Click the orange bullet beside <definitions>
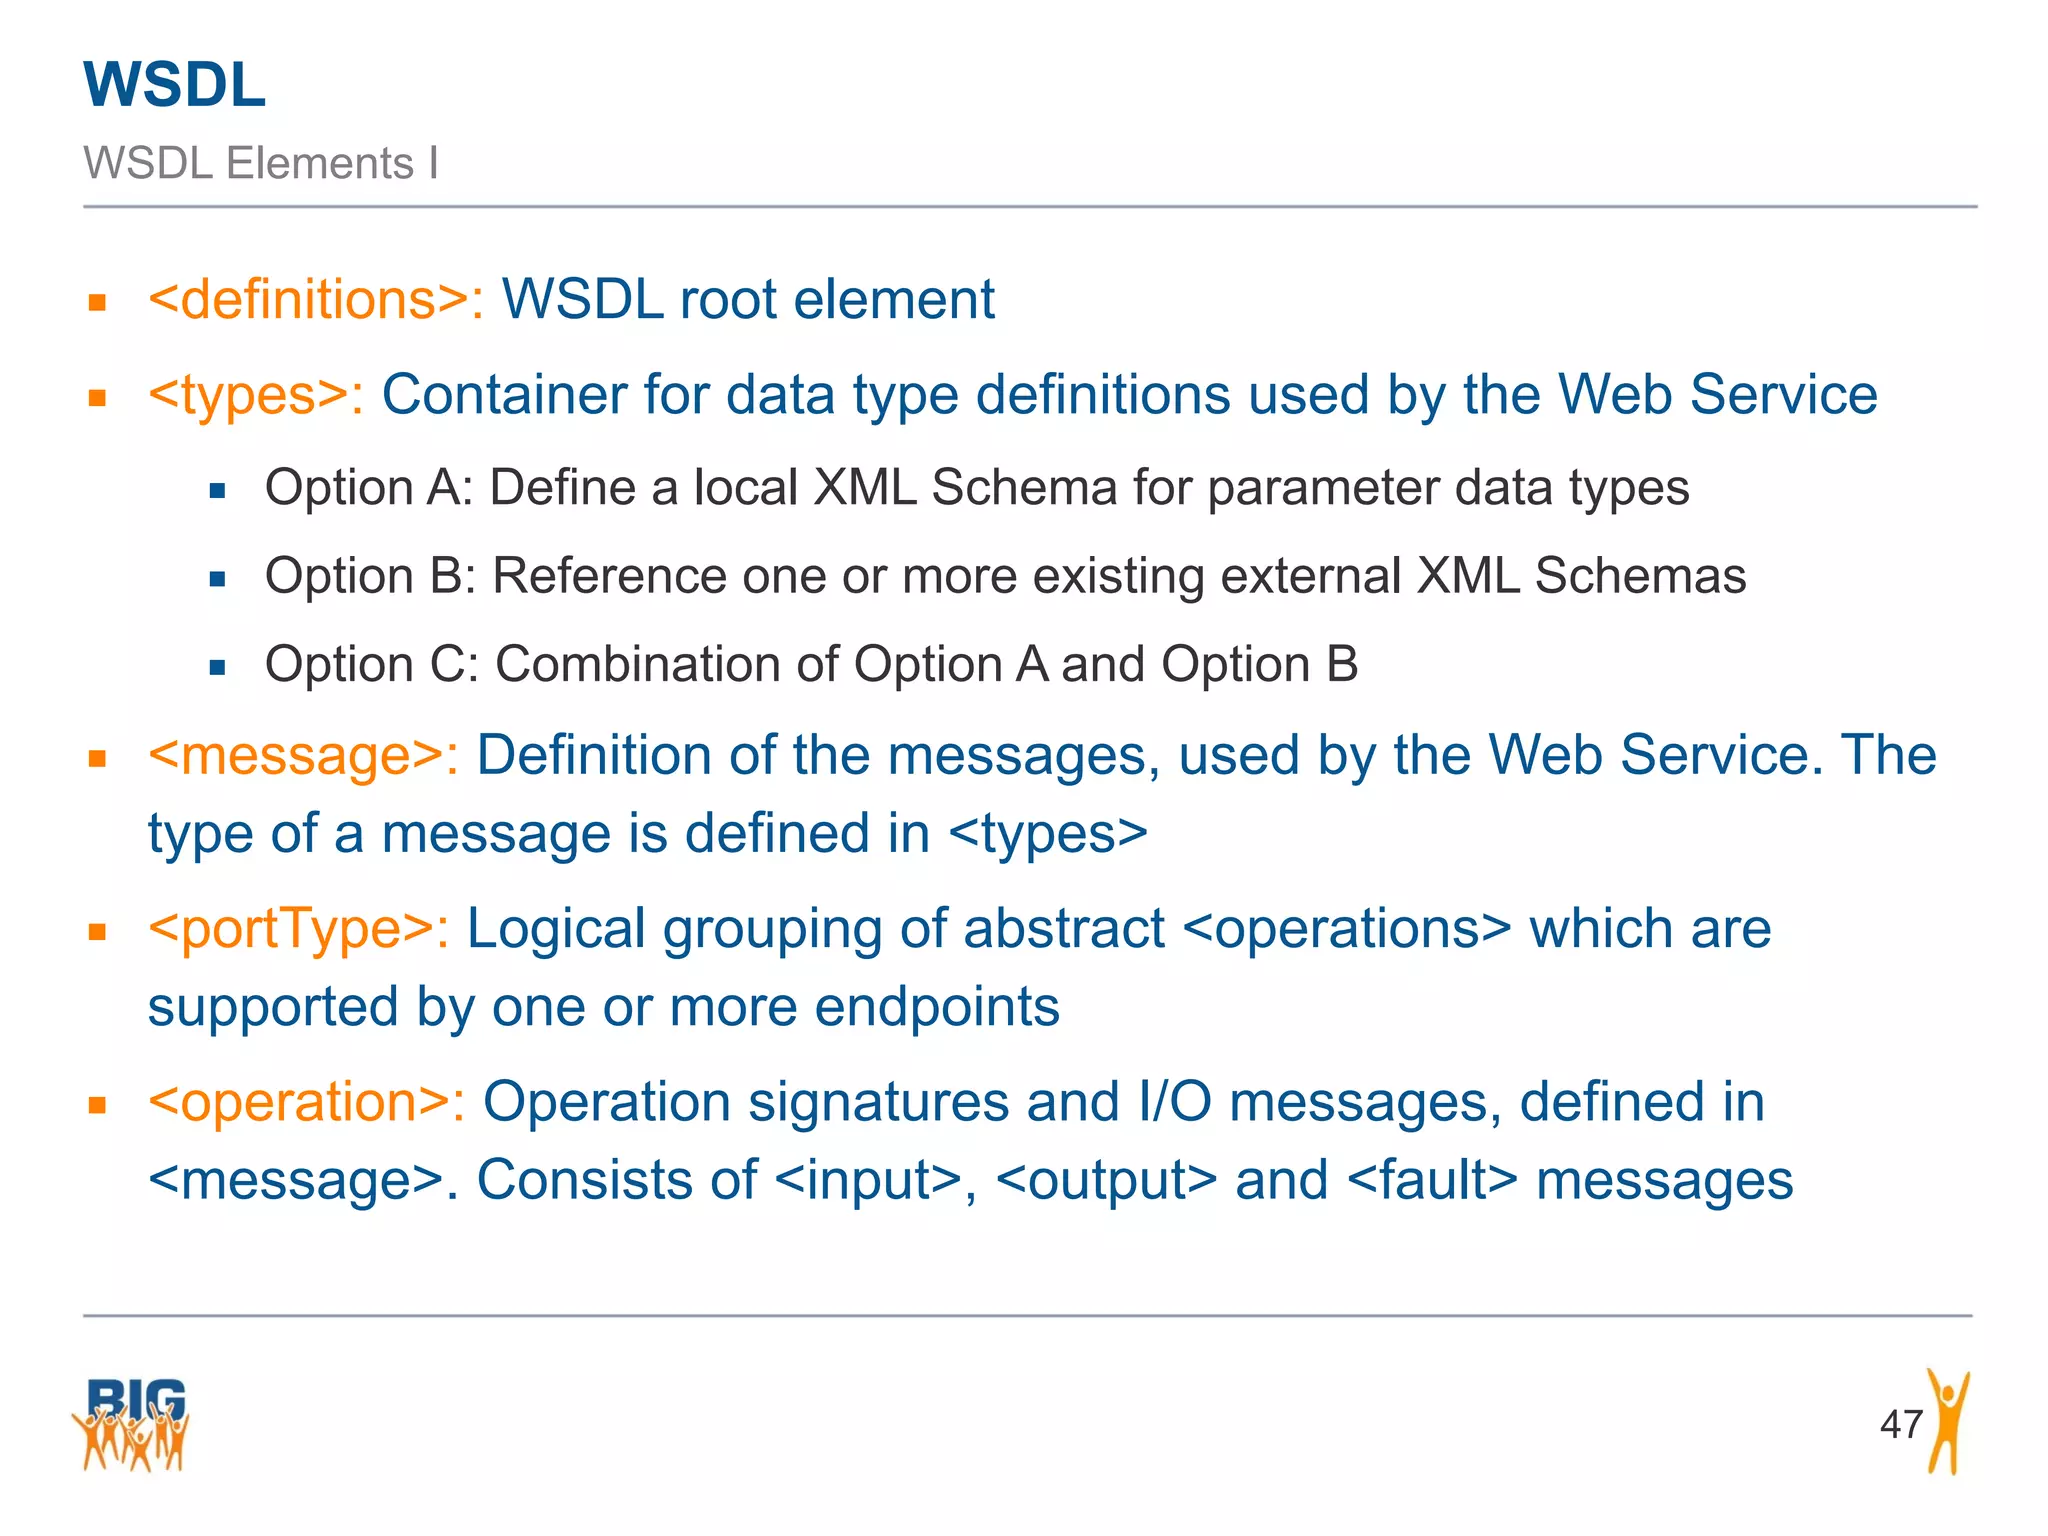The width and height of the screenshot is (2048, 1536). pos(97,303)
